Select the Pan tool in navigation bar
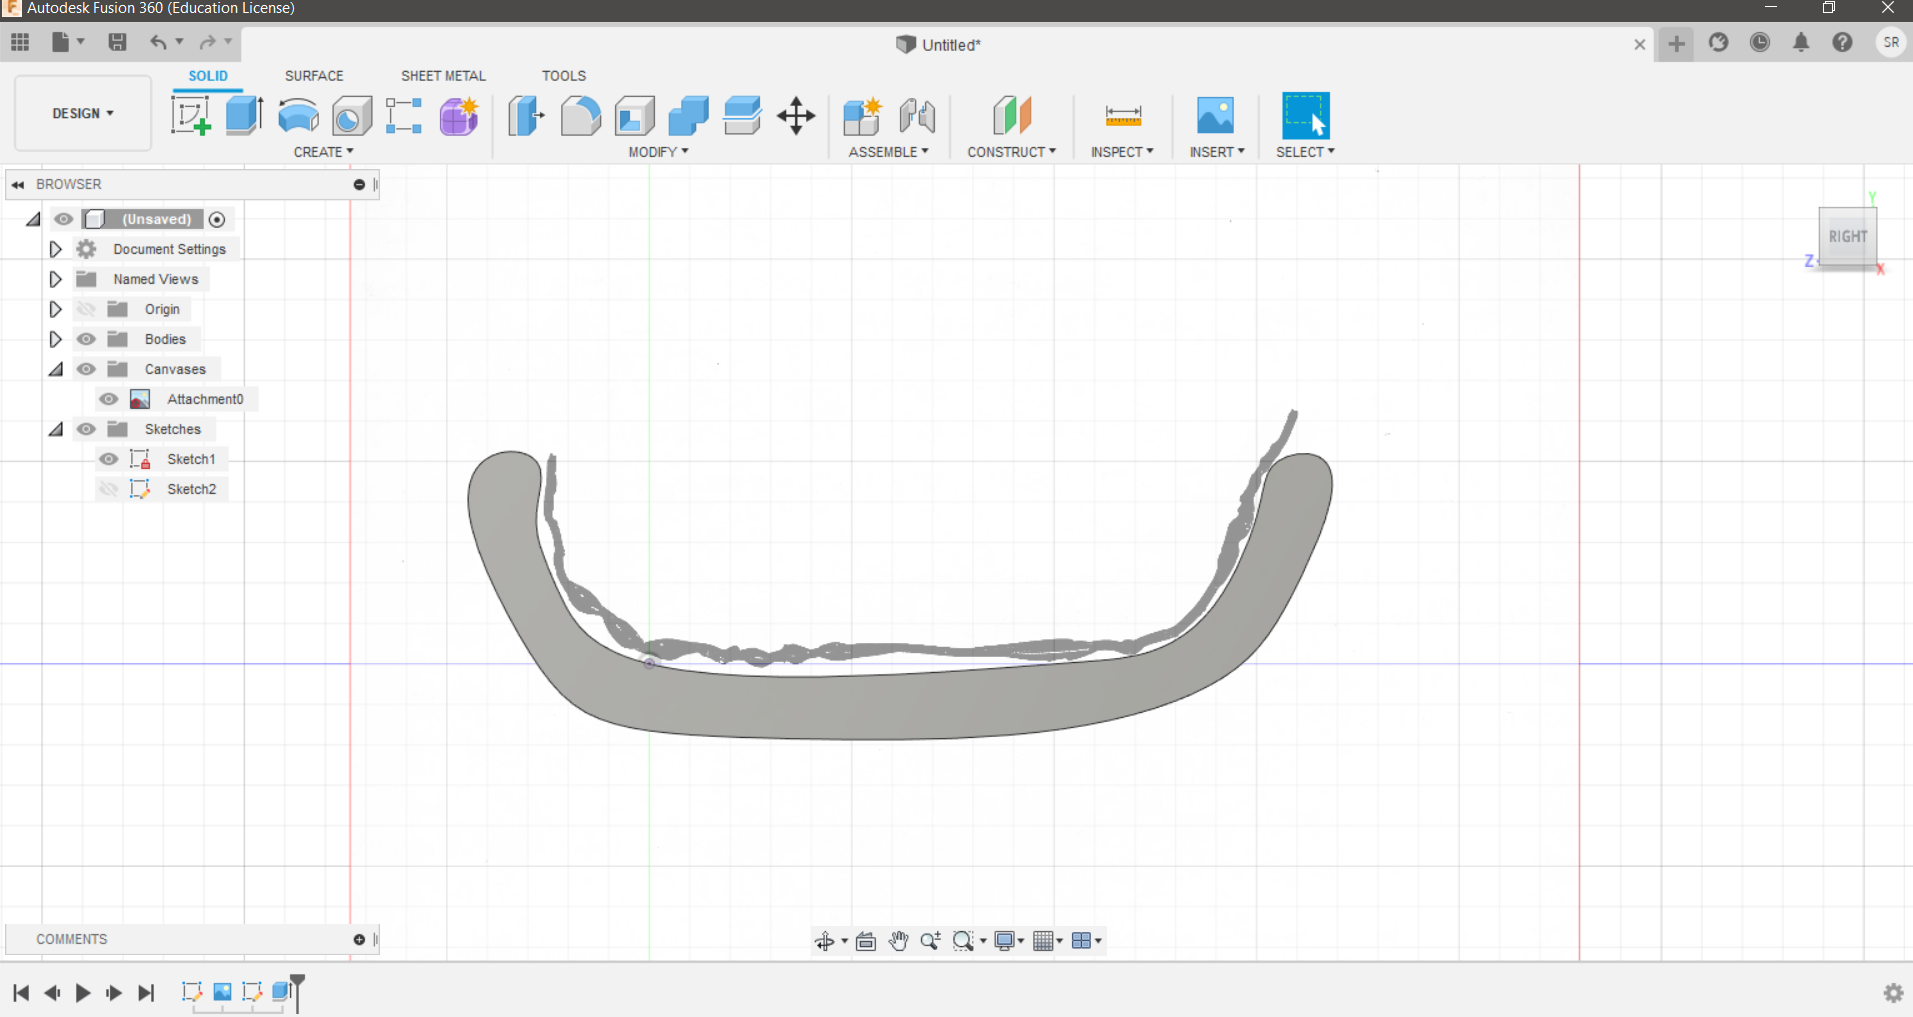 pos(898,940)
